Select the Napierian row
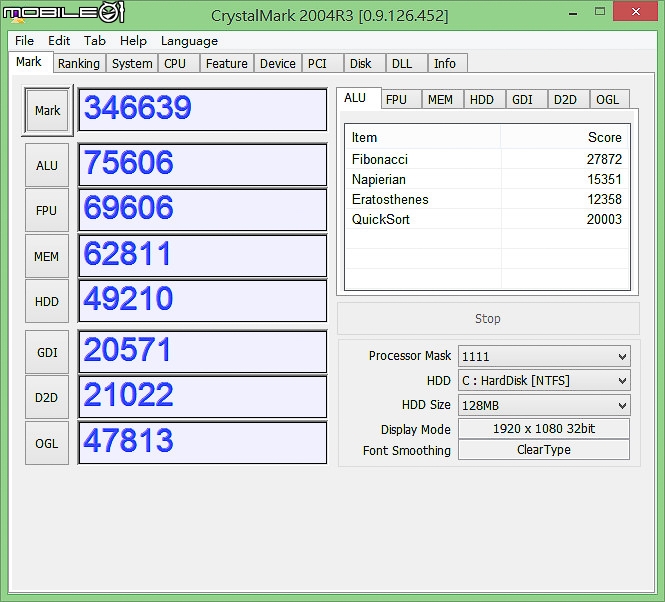Image resolution: width=665 pixels, height=602 pixels. tap(487, 179)
